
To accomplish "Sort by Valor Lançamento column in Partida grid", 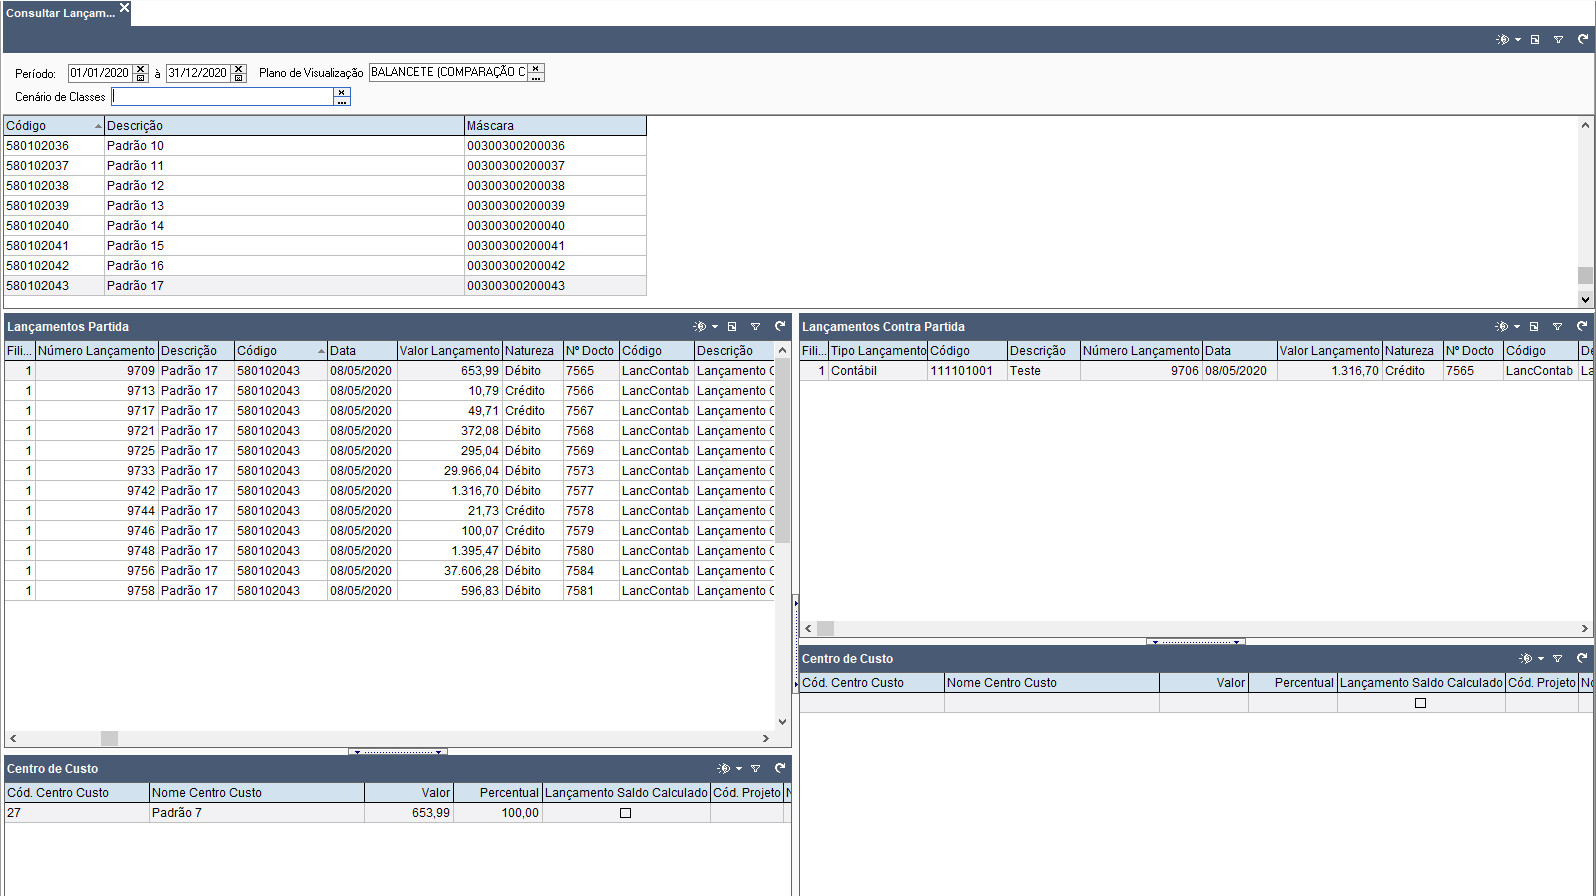I will [x=448, y=351].
